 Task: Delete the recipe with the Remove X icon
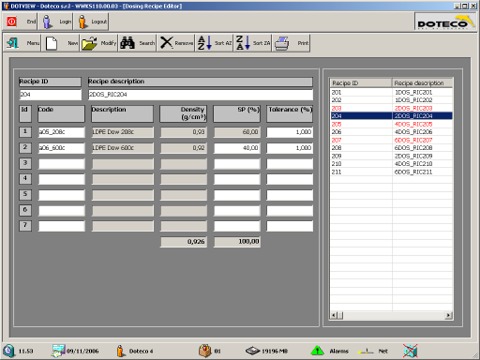166,43
